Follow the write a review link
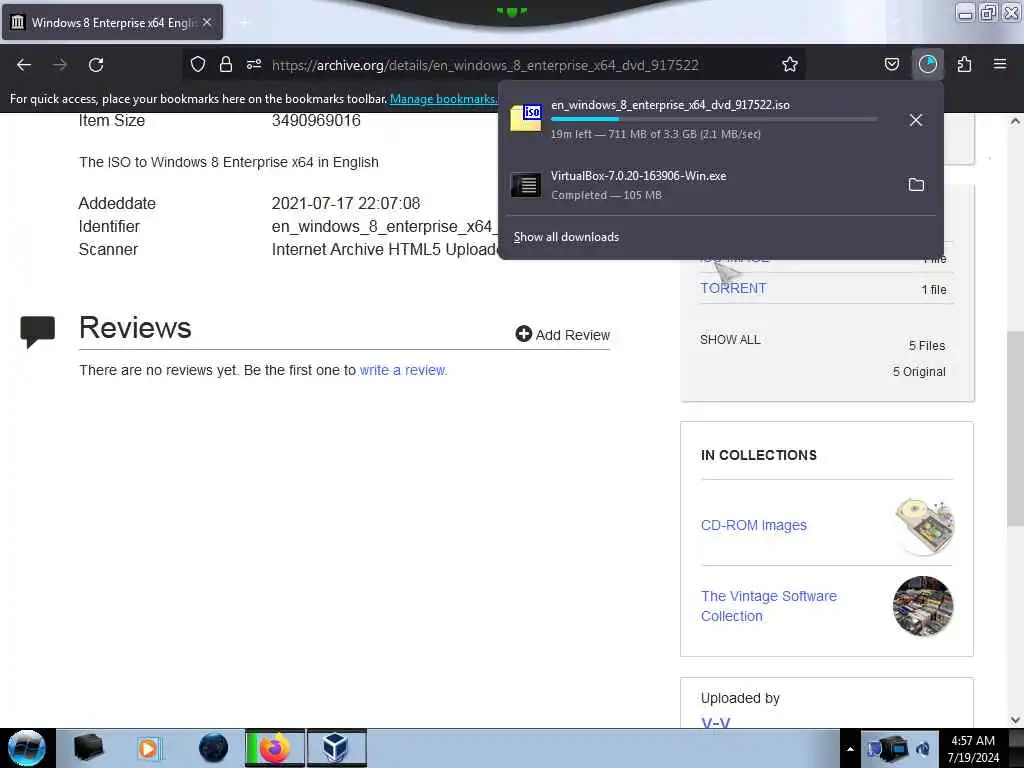This screenshot has height=768, width=1024. [403, 370]
